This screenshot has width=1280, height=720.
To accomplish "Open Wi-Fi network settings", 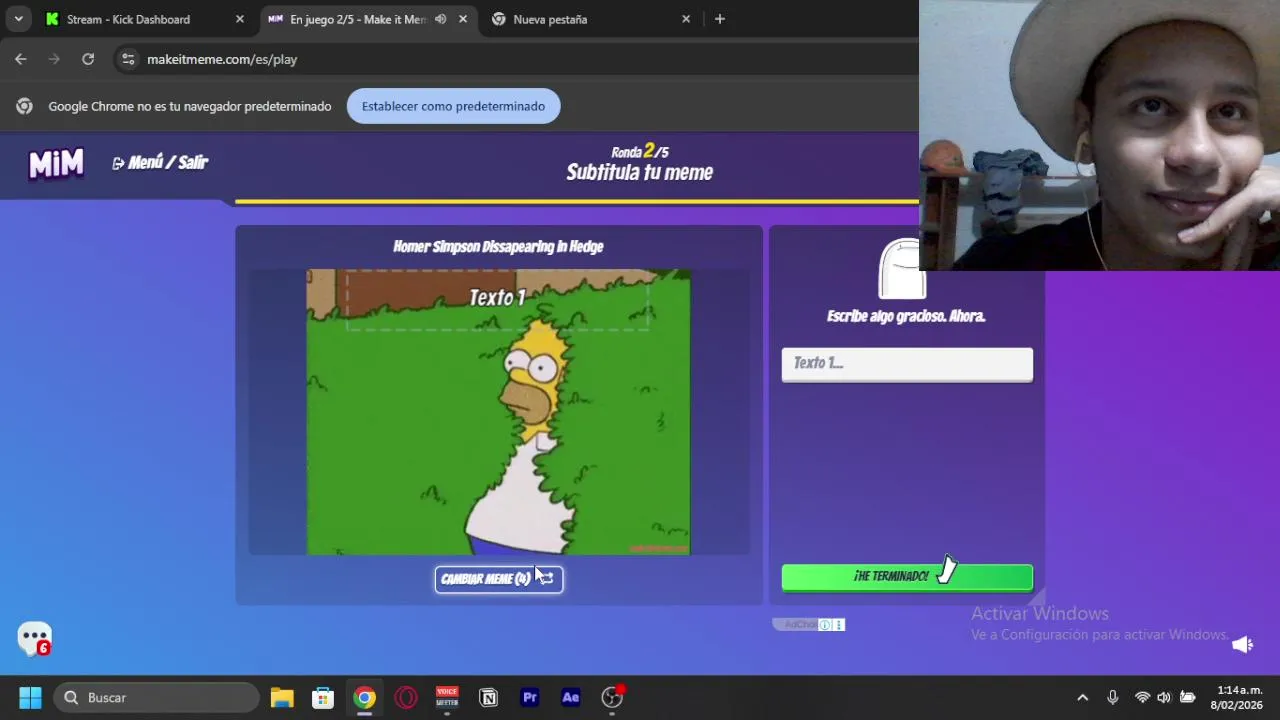I will 1142,697.
